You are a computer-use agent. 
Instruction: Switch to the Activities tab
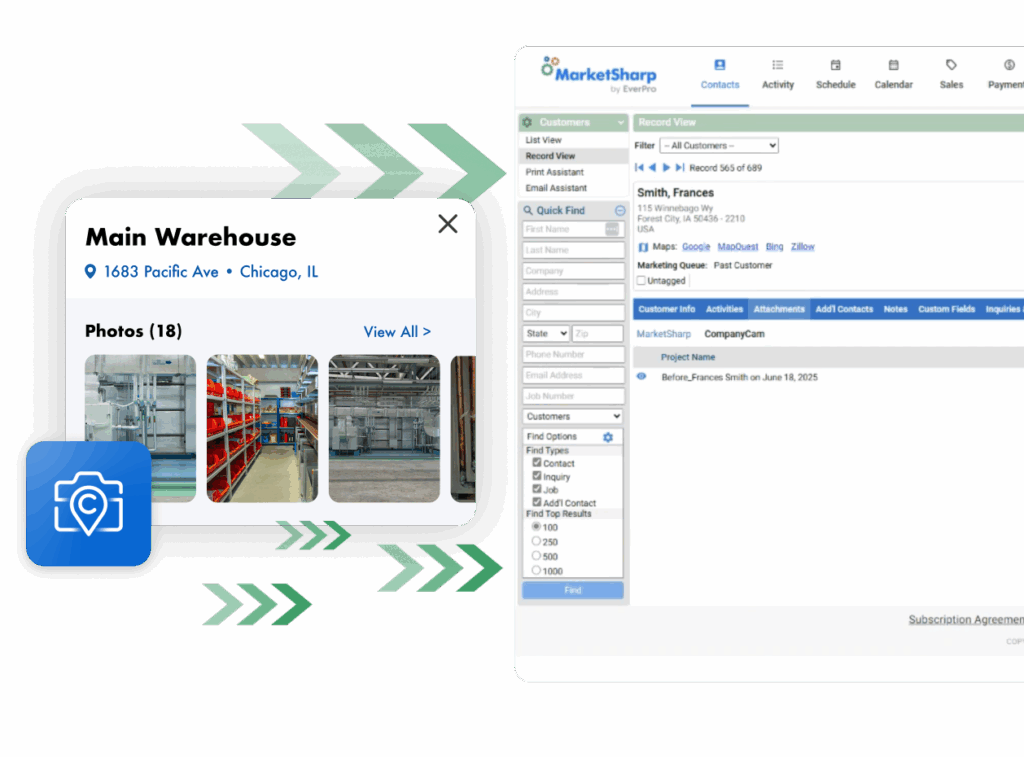click(724, 309)
